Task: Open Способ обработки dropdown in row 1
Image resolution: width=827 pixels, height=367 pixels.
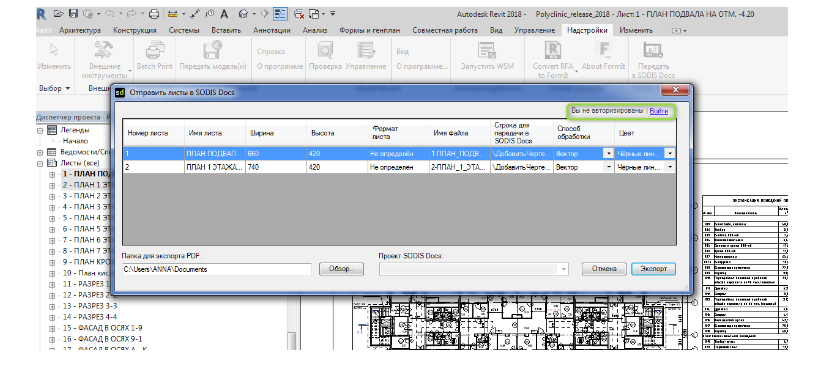Action: (x=608, y=153)
